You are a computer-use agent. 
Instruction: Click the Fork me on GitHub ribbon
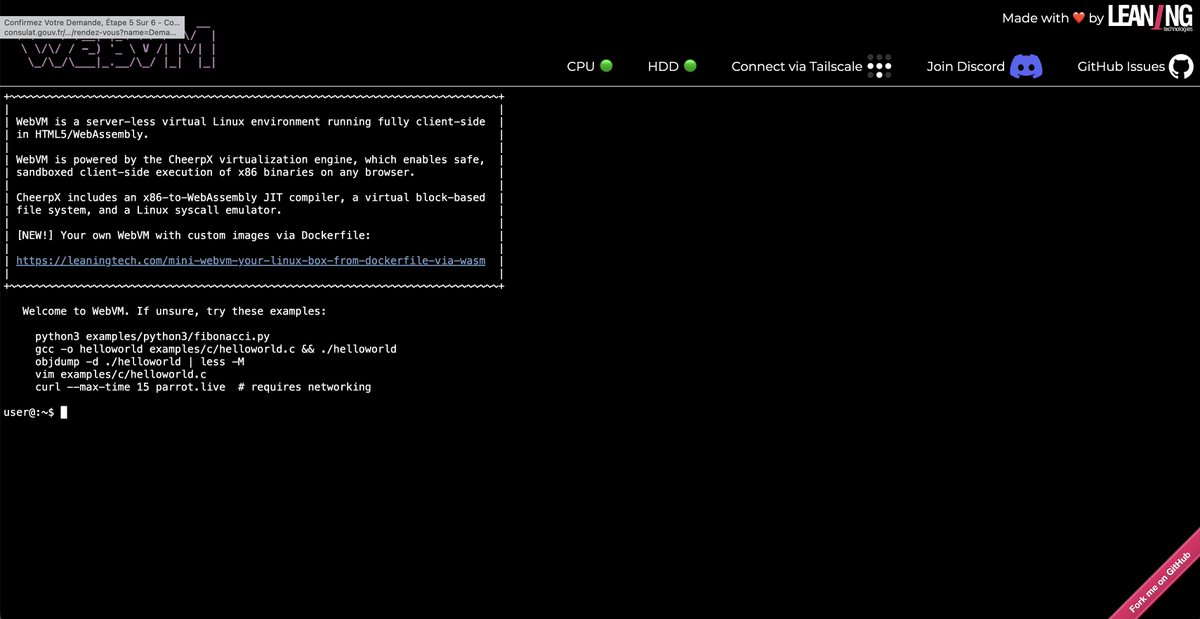pos(1160,580)
